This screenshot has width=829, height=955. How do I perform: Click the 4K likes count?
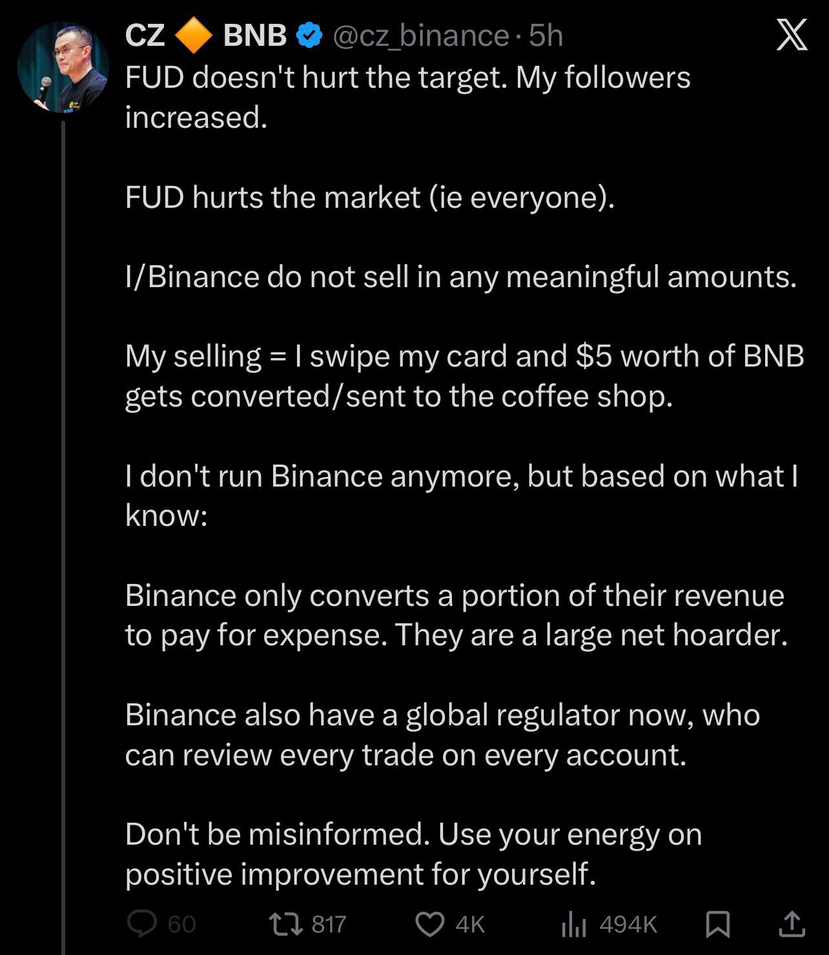[470, 925]
